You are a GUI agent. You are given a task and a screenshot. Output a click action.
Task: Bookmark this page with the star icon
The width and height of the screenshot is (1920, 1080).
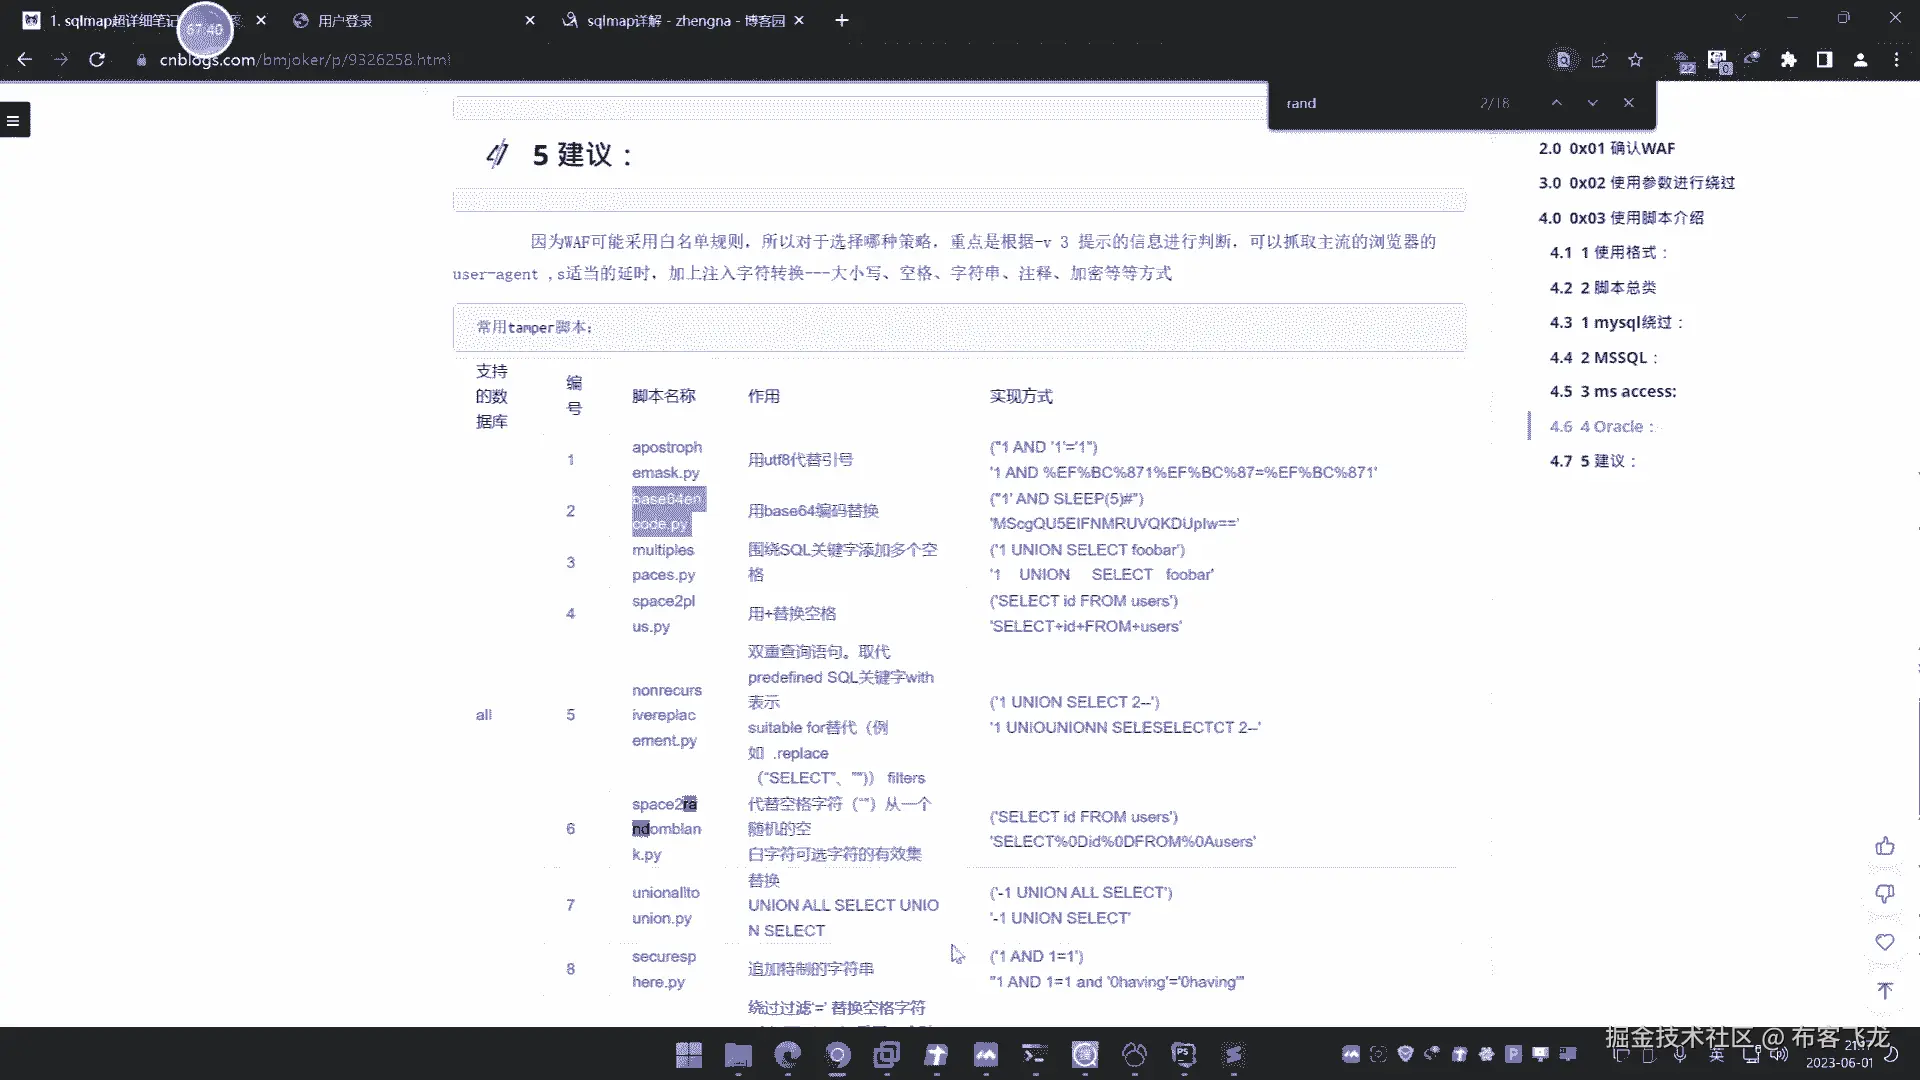tap(1635, 60)
